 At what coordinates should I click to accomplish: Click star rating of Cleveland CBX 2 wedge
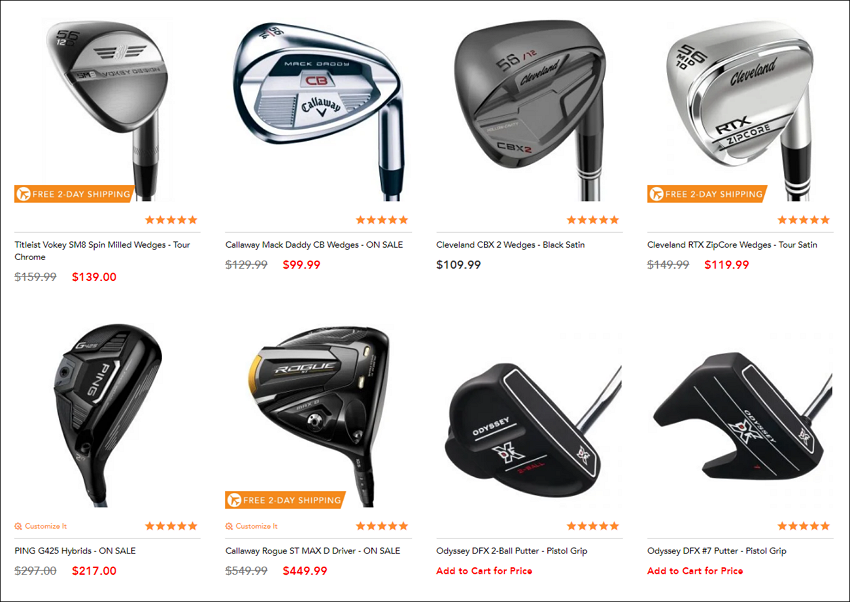[593, 220]
